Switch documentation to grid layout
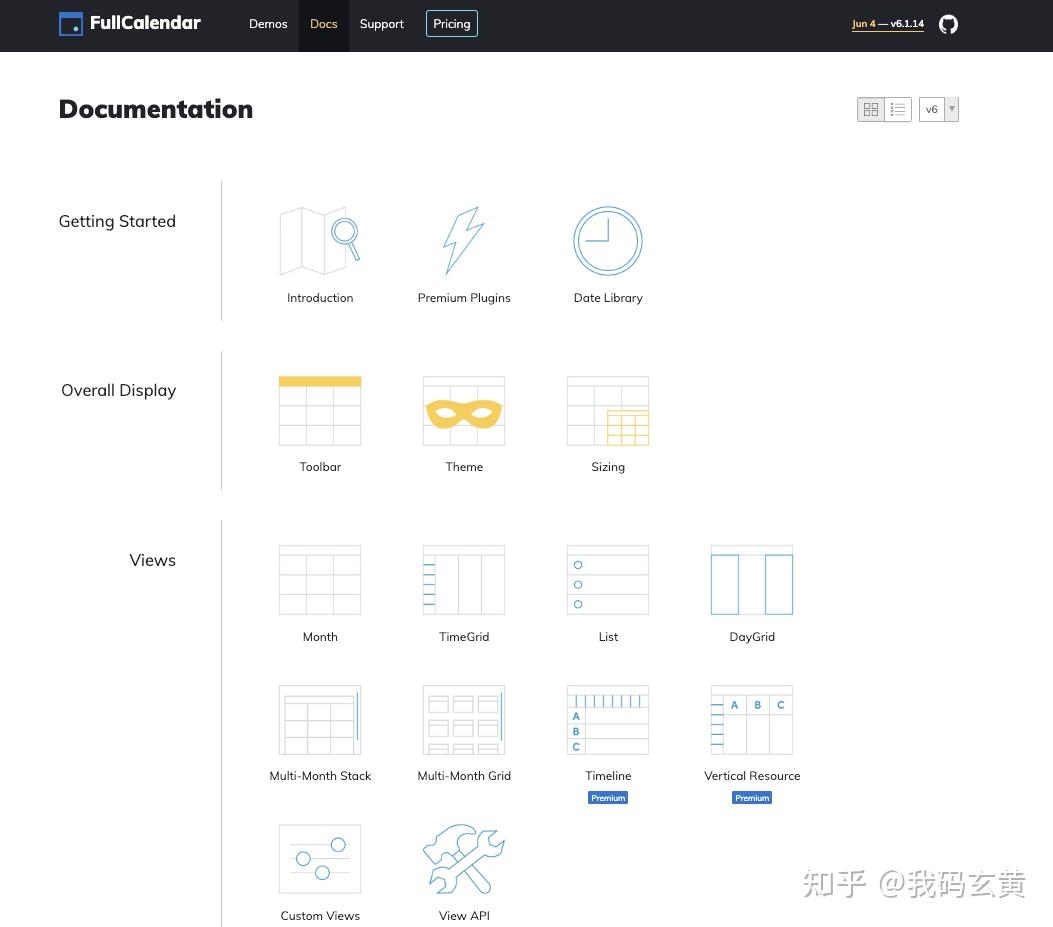 [x=870, y=109]
